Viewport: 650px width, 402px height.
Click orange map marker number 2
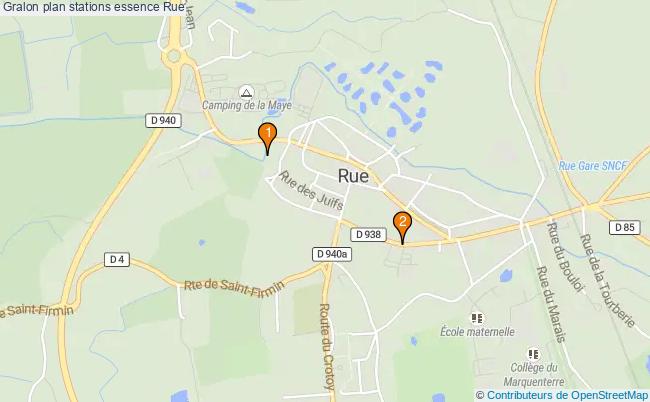tap(402, 226)
